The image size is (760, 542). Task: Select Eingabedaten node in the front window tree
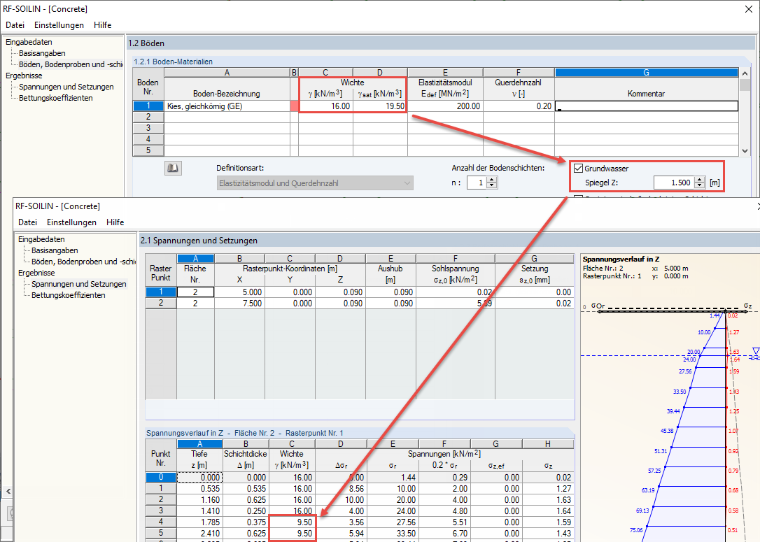pyautogui.click(x=41, y=239)
